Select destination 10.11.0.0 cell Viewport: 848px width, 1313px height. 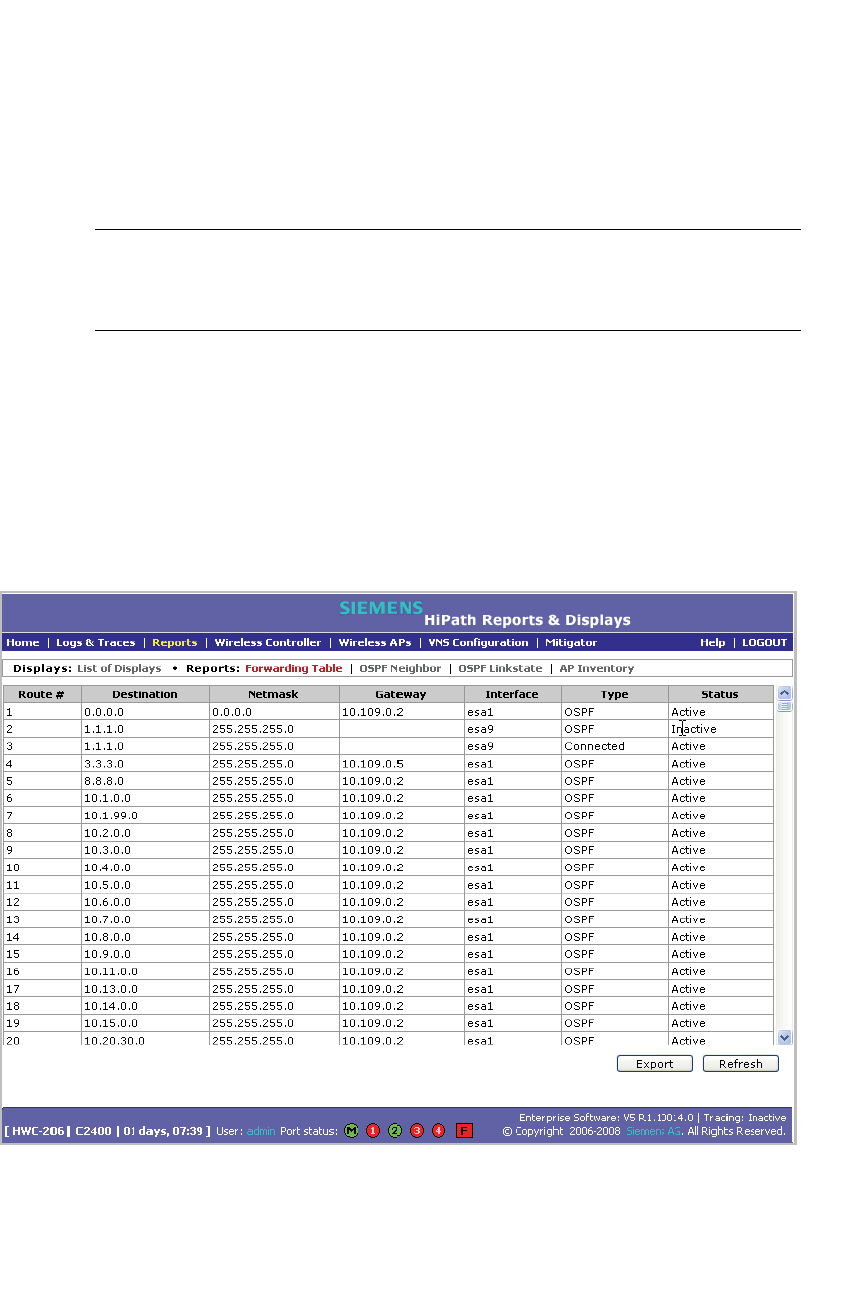(x=145, y=971)
